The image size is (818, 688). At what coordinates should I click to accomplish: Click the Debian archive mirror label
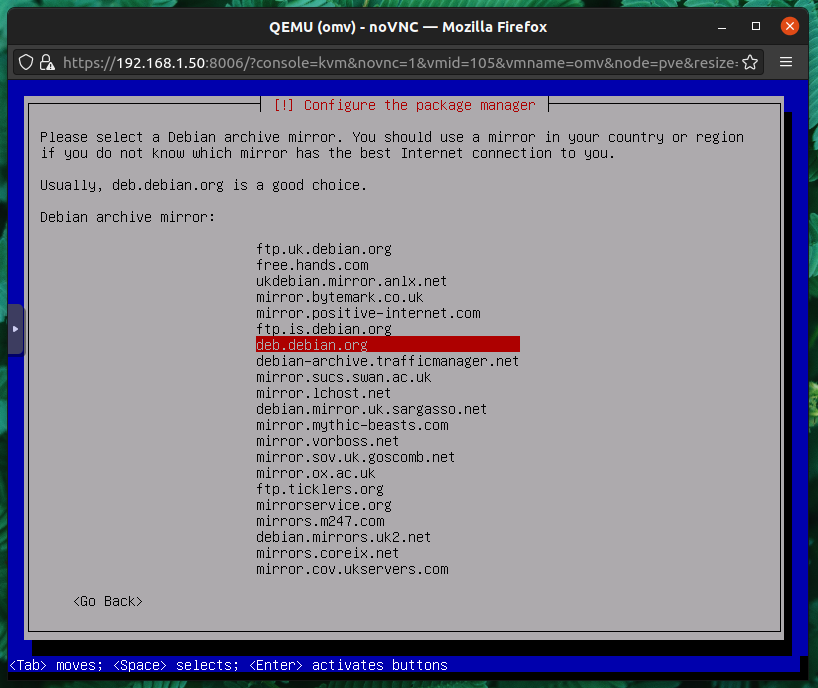click(127, 217)
